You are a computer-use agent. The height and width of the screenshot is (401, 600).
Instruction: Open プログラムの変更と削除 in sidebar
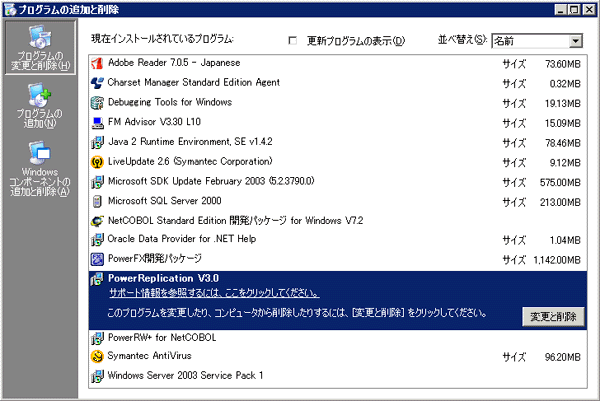(x=40, y=47)
